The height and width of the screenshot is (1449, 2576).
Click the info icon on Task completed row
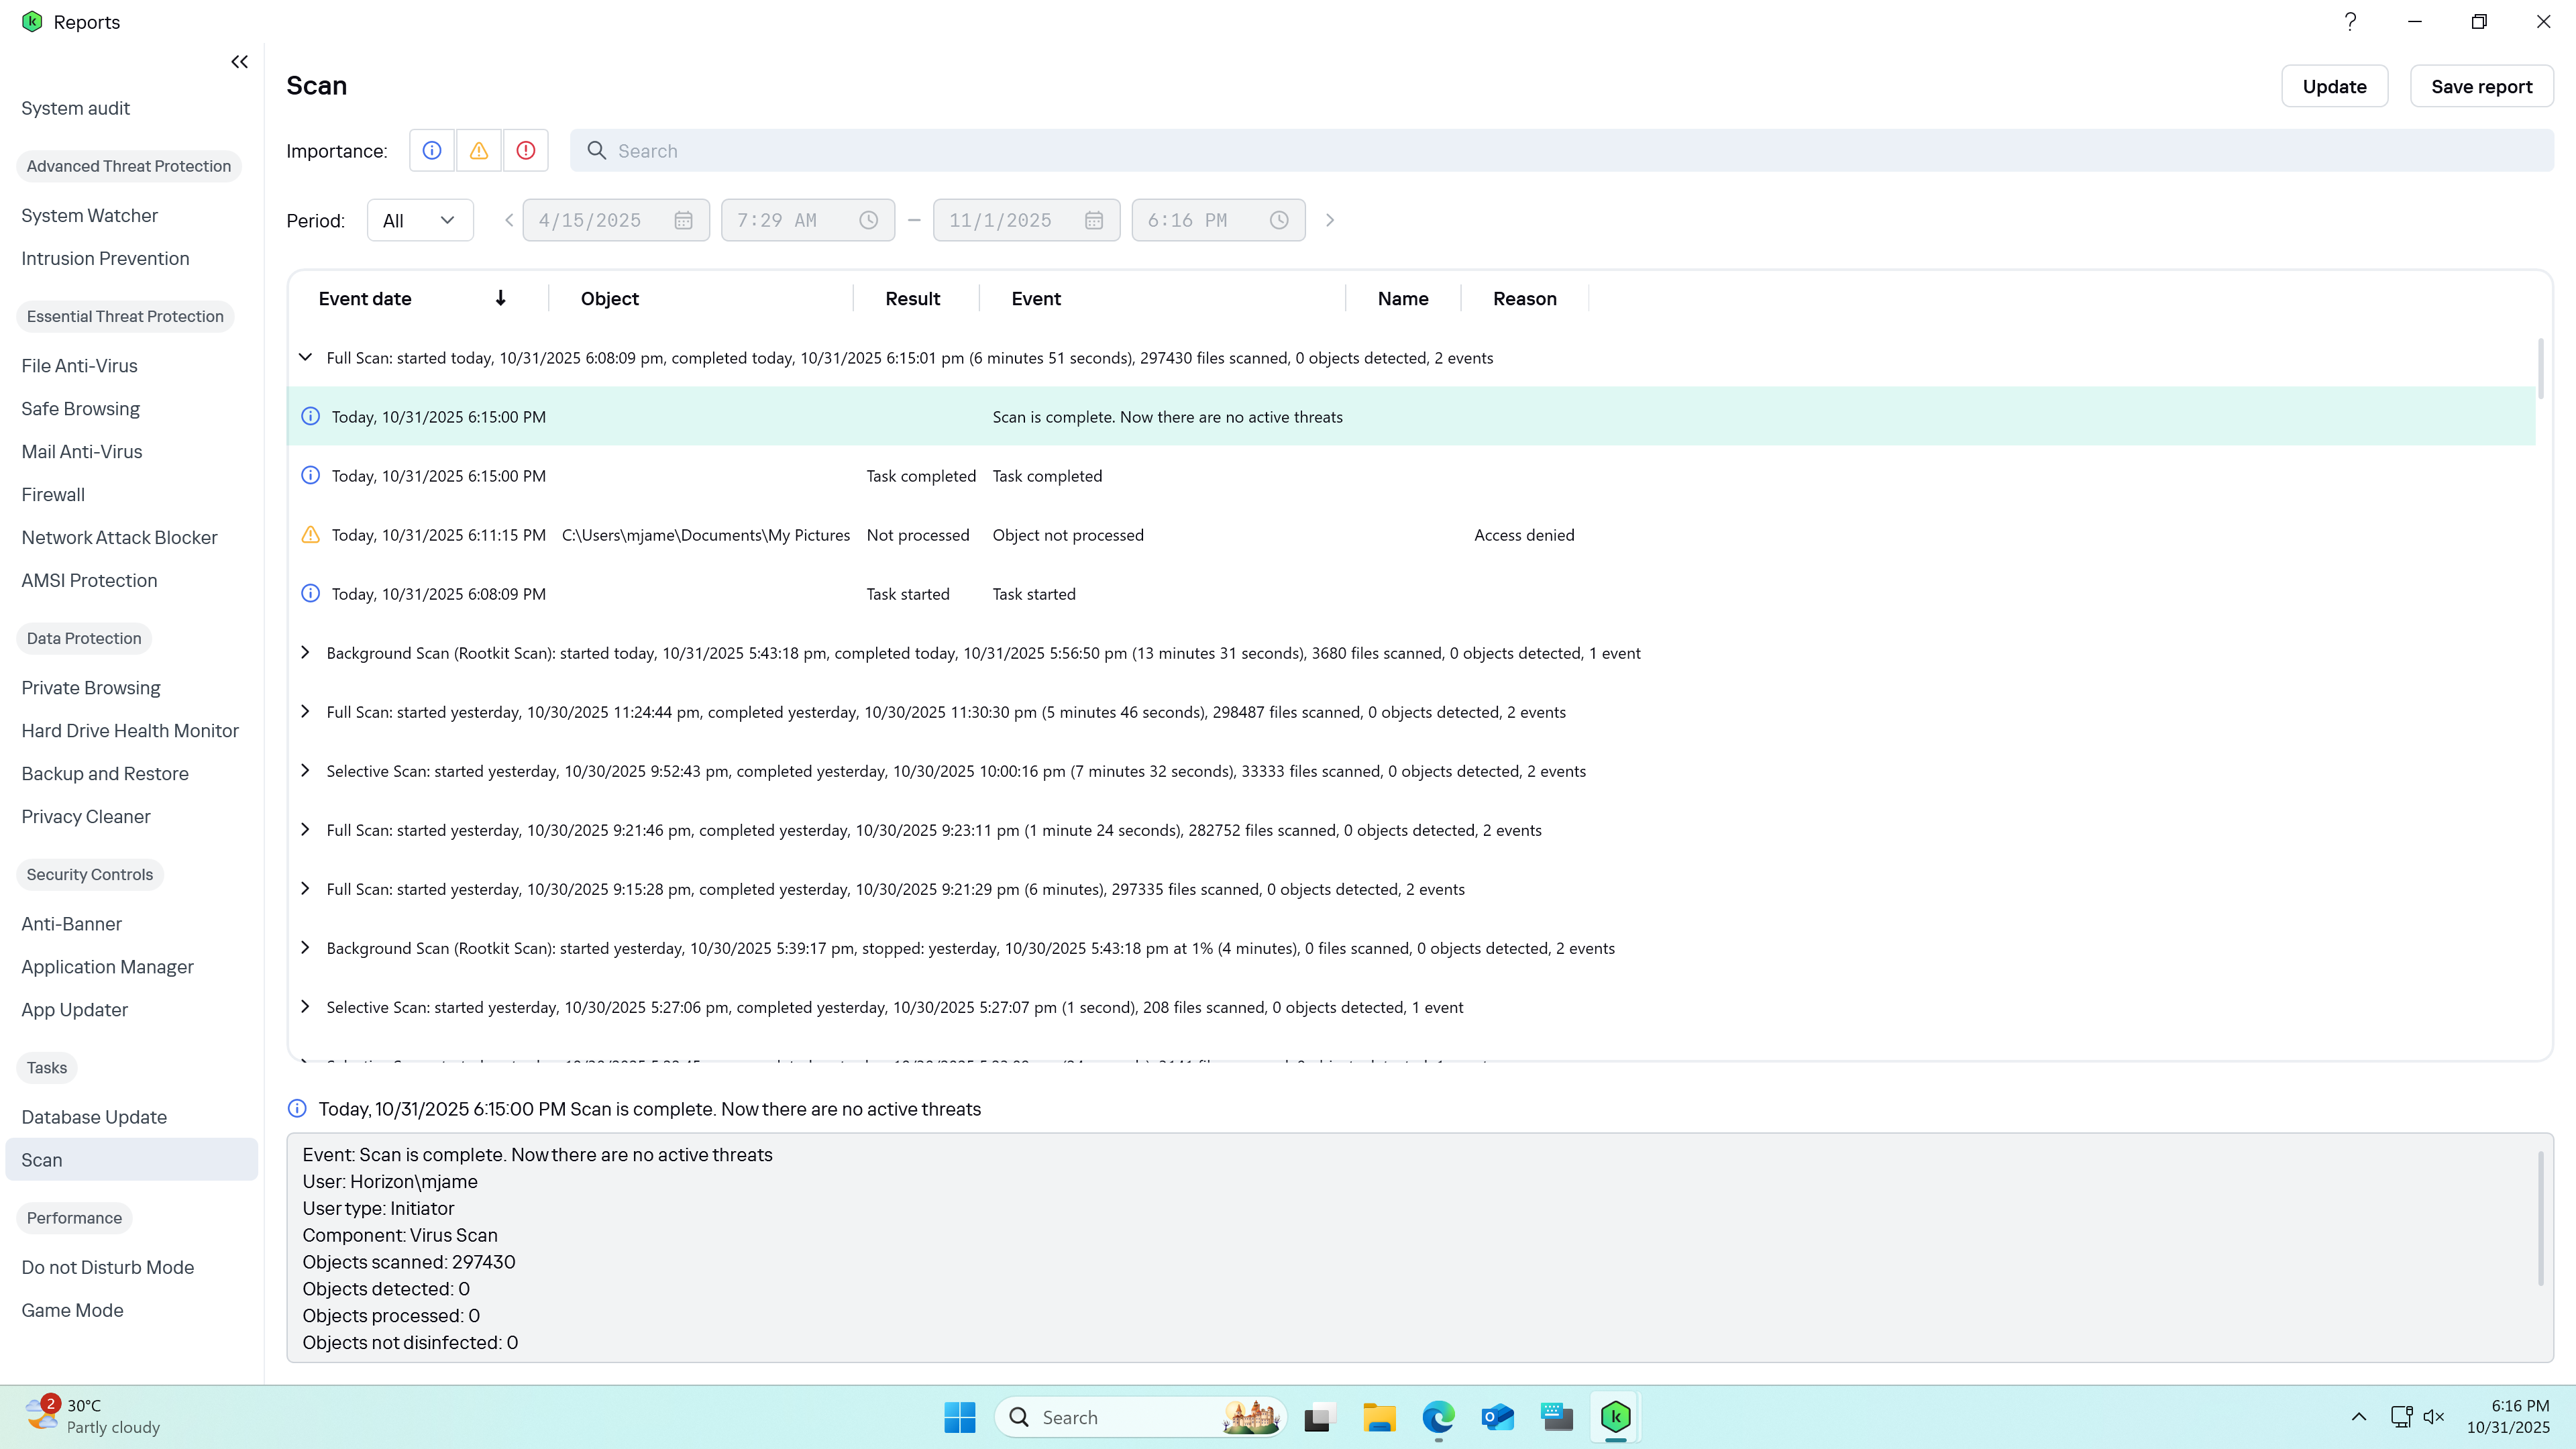point(311,475)
